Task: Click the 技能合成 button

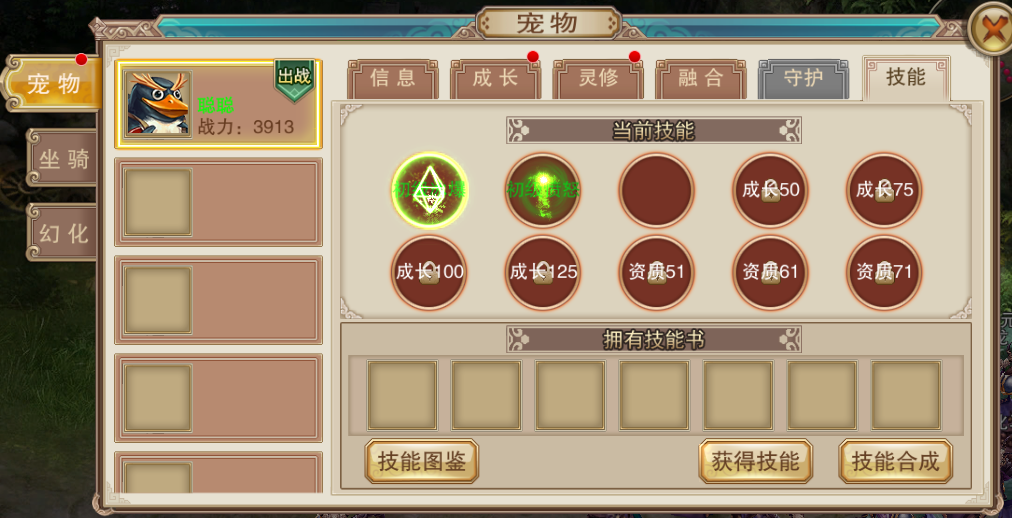Action: coord(896,461)
